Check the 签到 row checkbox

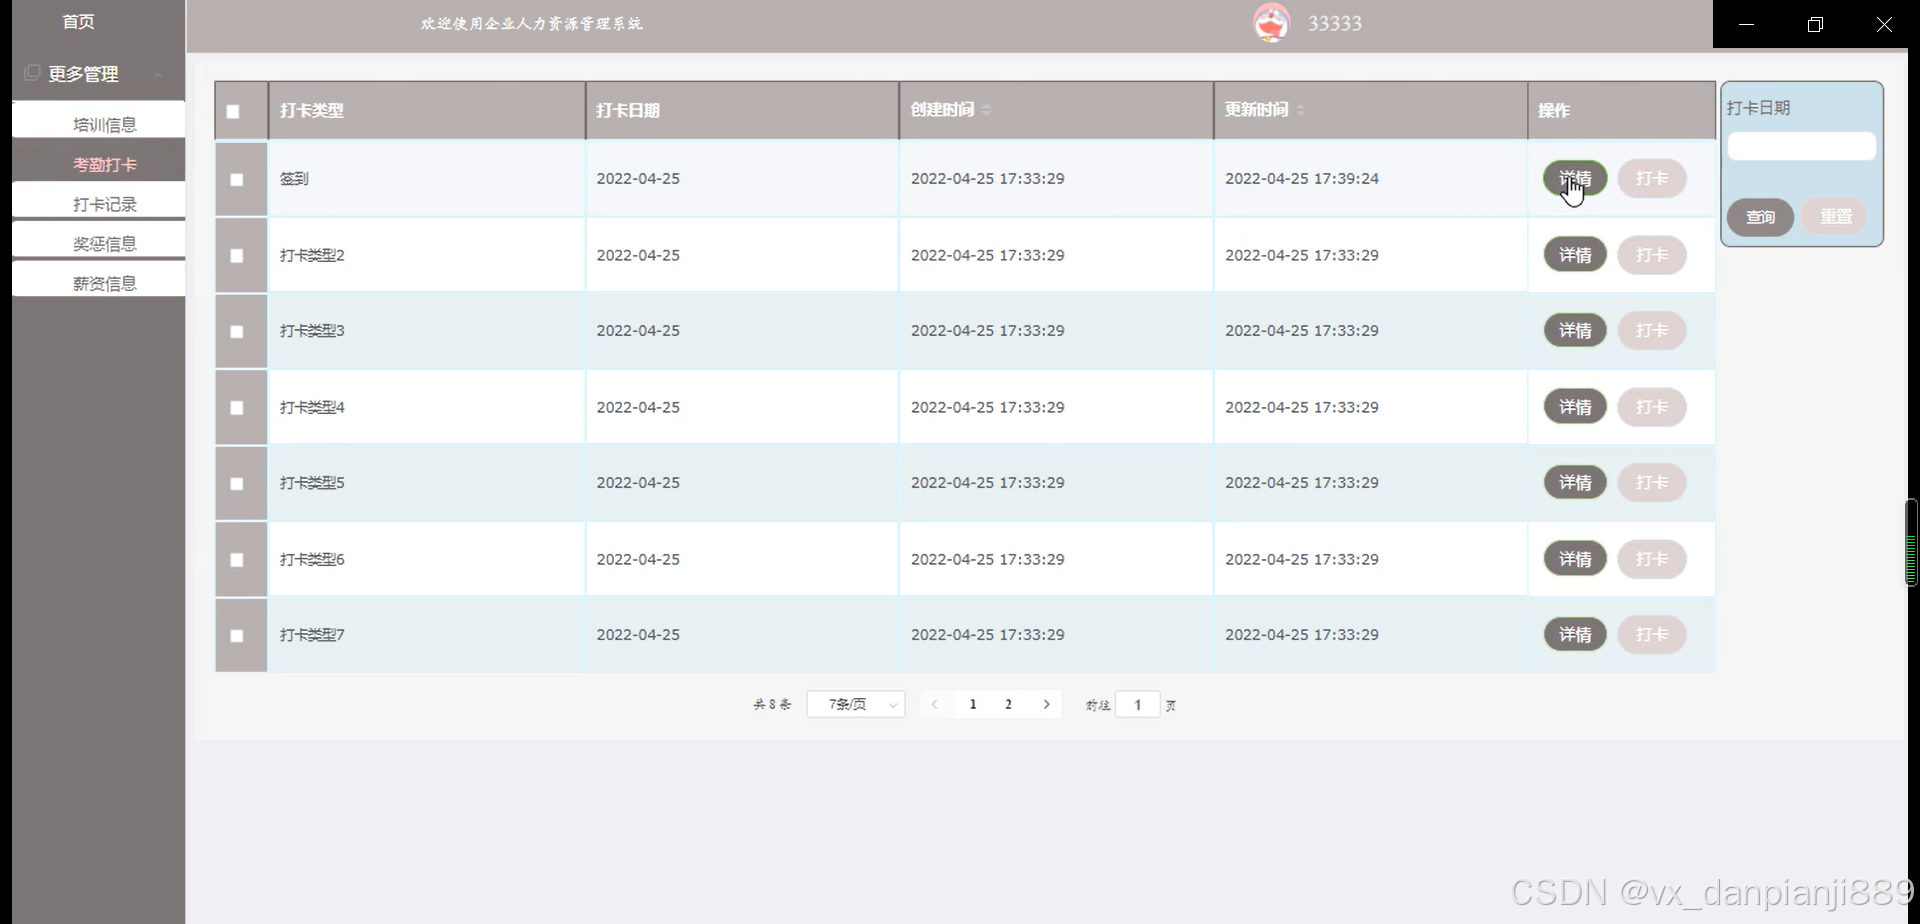237,180
